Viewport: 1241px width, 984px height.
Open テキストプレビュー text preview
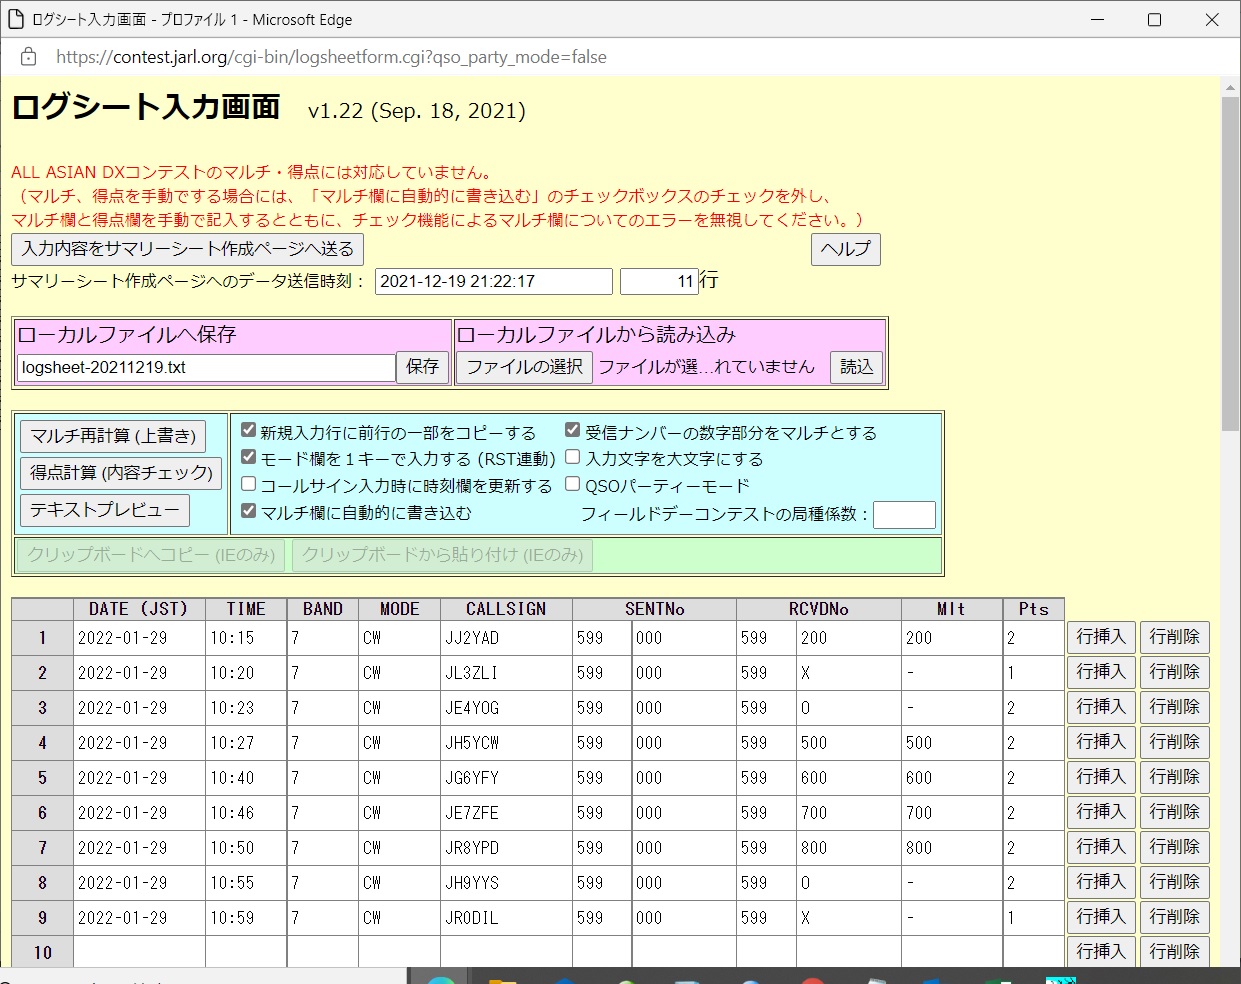coord(105,510)
